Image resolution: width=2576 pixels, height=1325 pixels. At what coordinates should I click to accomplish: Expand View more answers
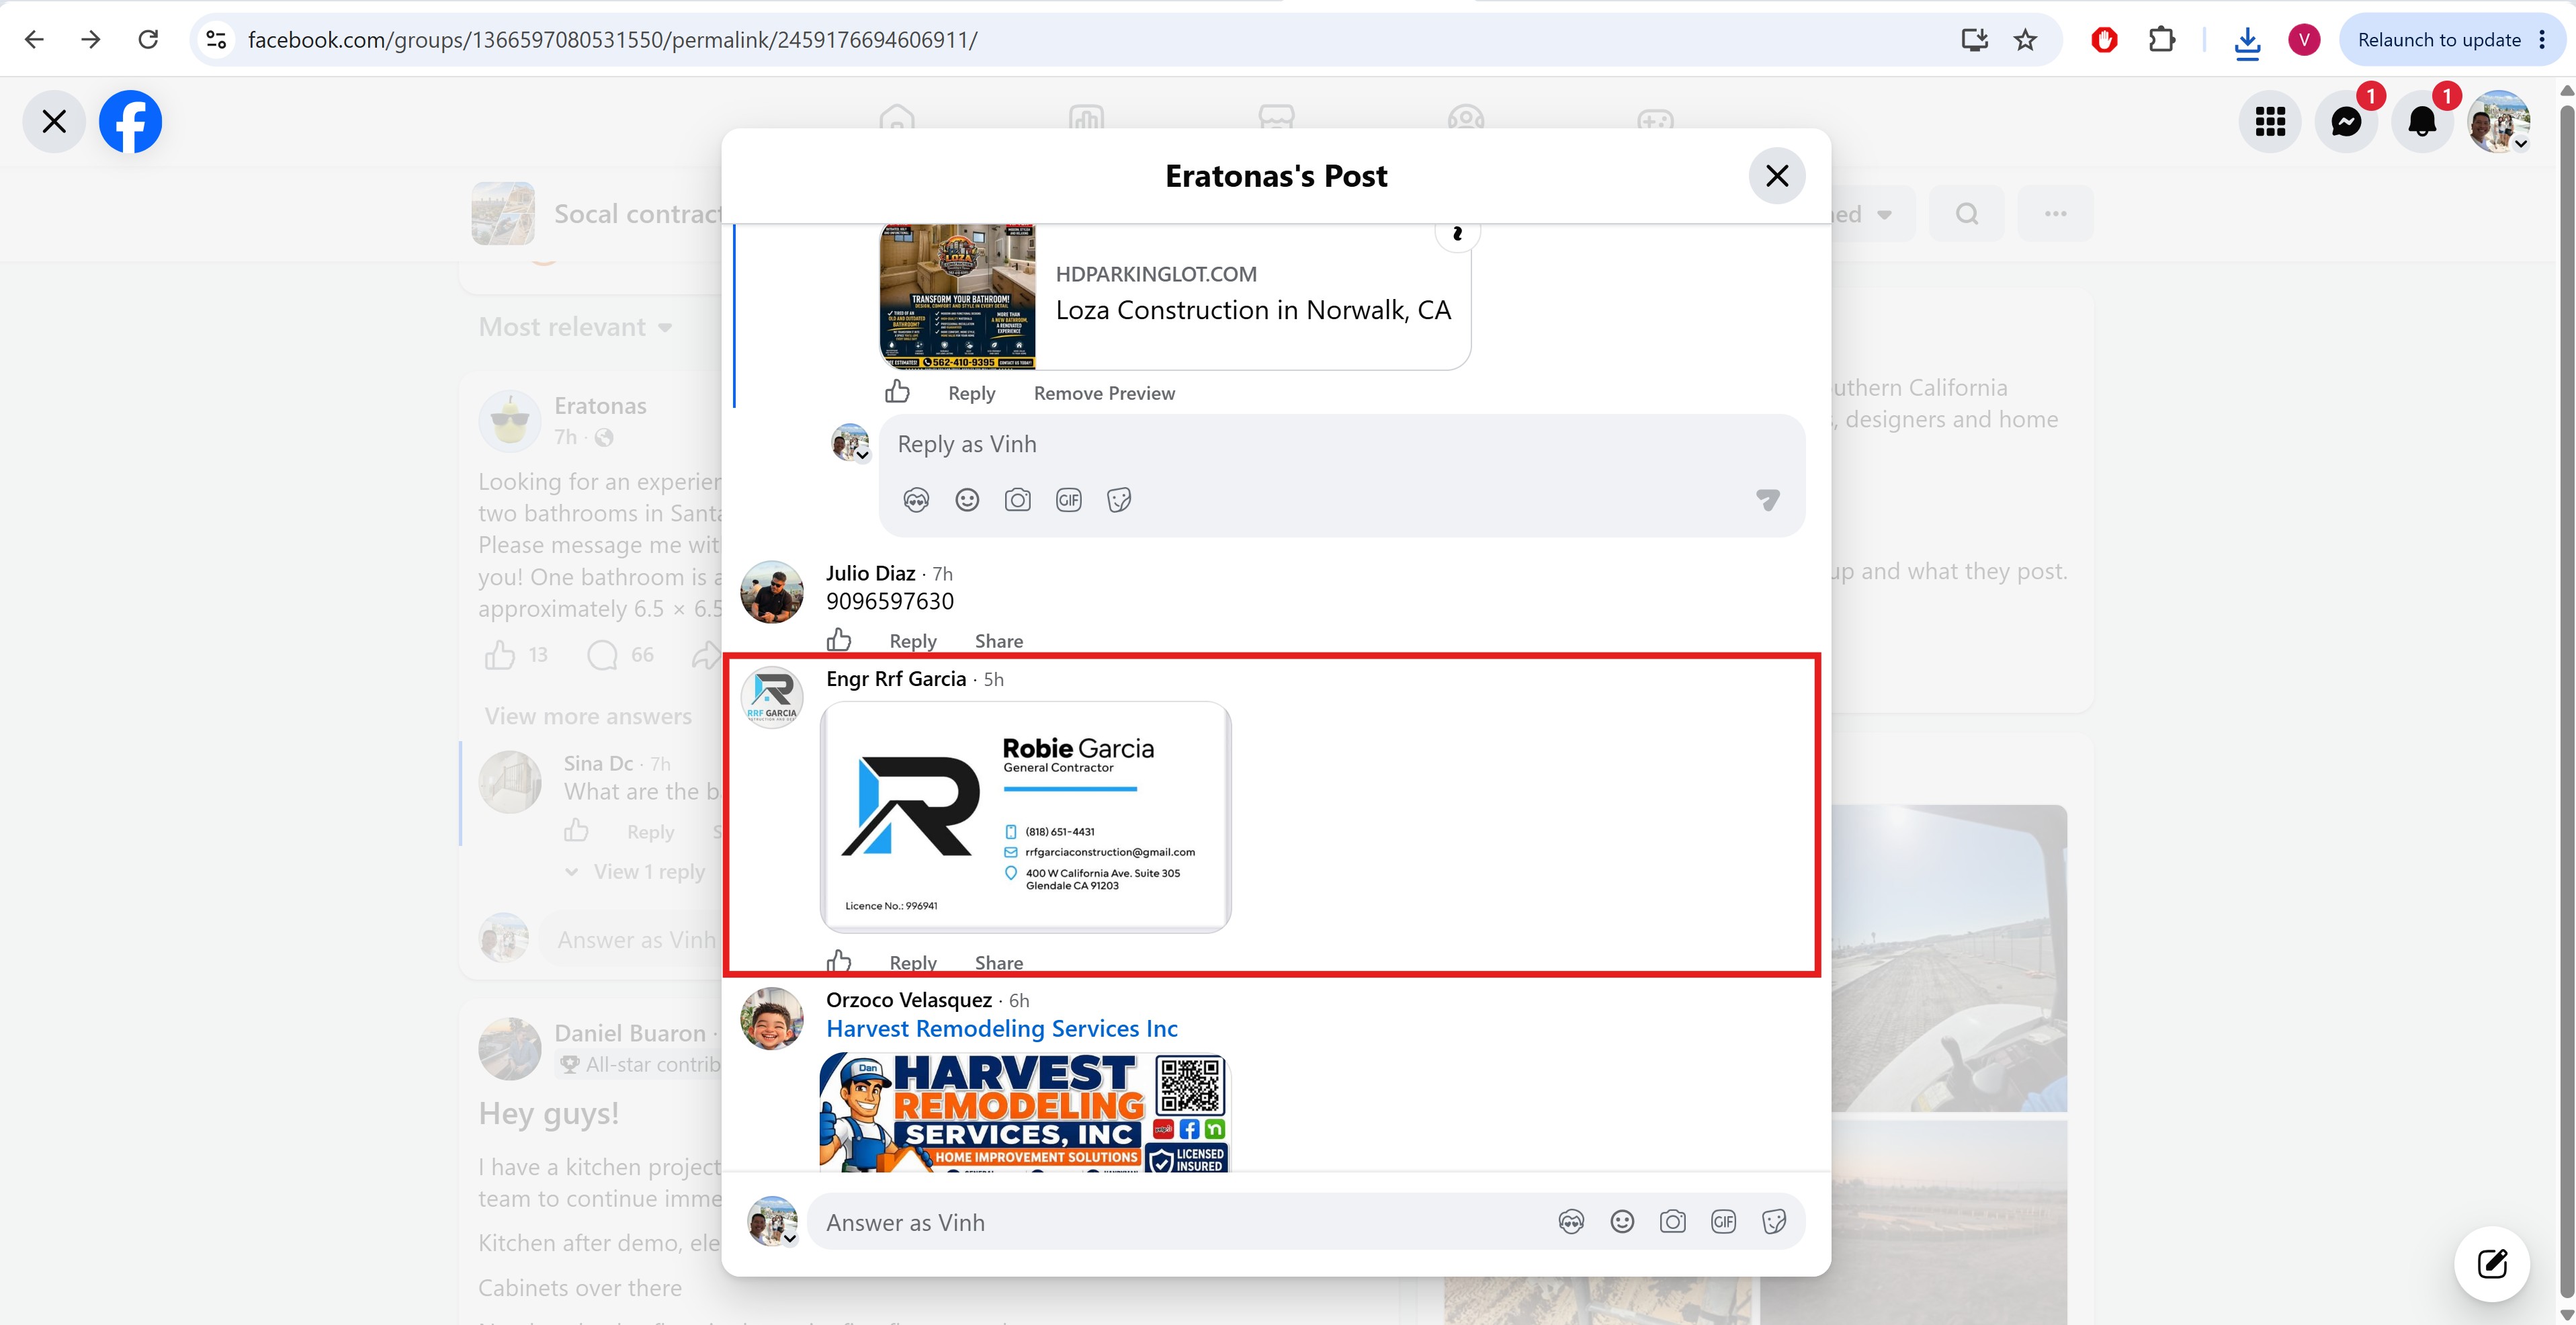(x=588, y=716)
